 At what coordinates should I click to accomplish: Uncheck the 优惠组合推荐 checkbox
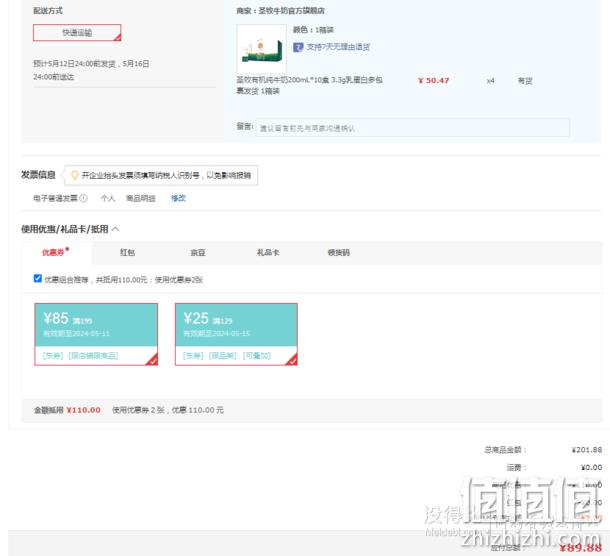[38, 279]
